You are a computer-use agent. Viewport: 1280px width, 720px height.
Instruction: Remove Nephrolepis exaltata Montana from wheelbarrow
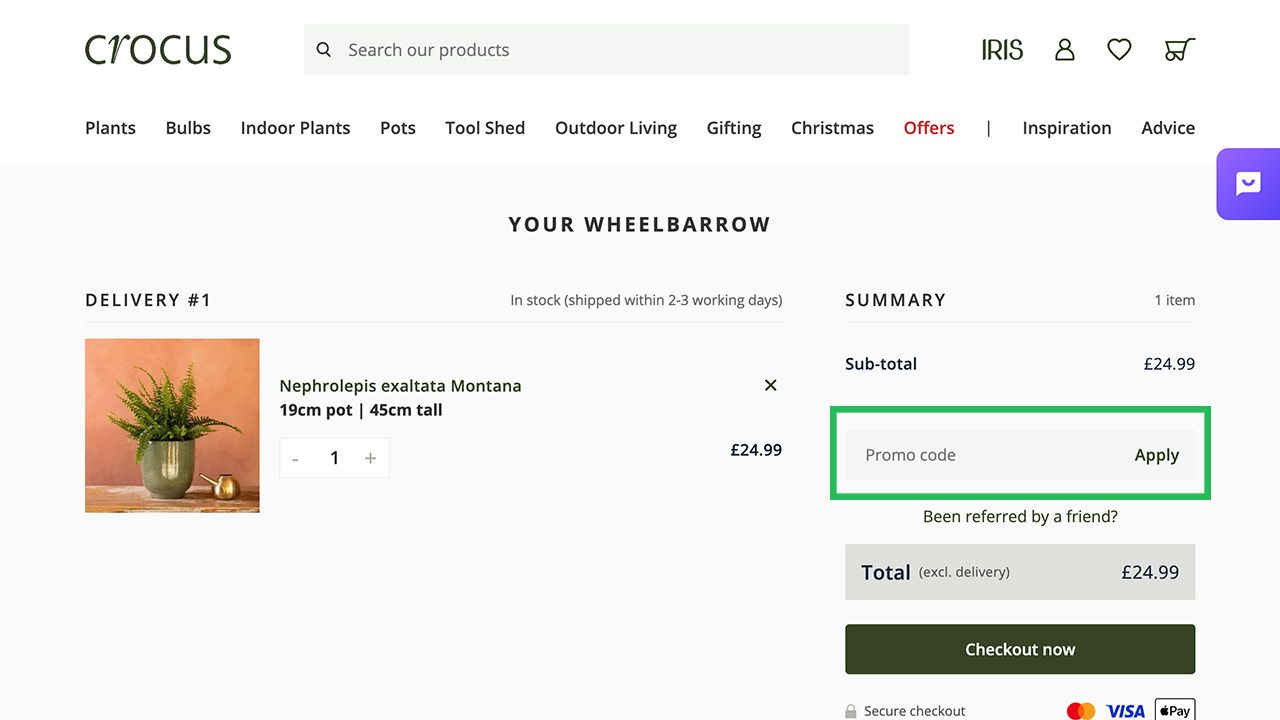(770, 385)
